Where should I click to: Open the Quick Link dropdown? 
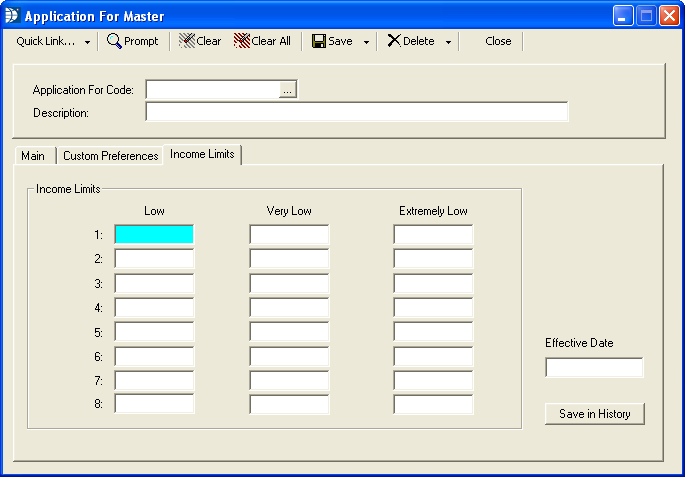[x=53, y=41]
